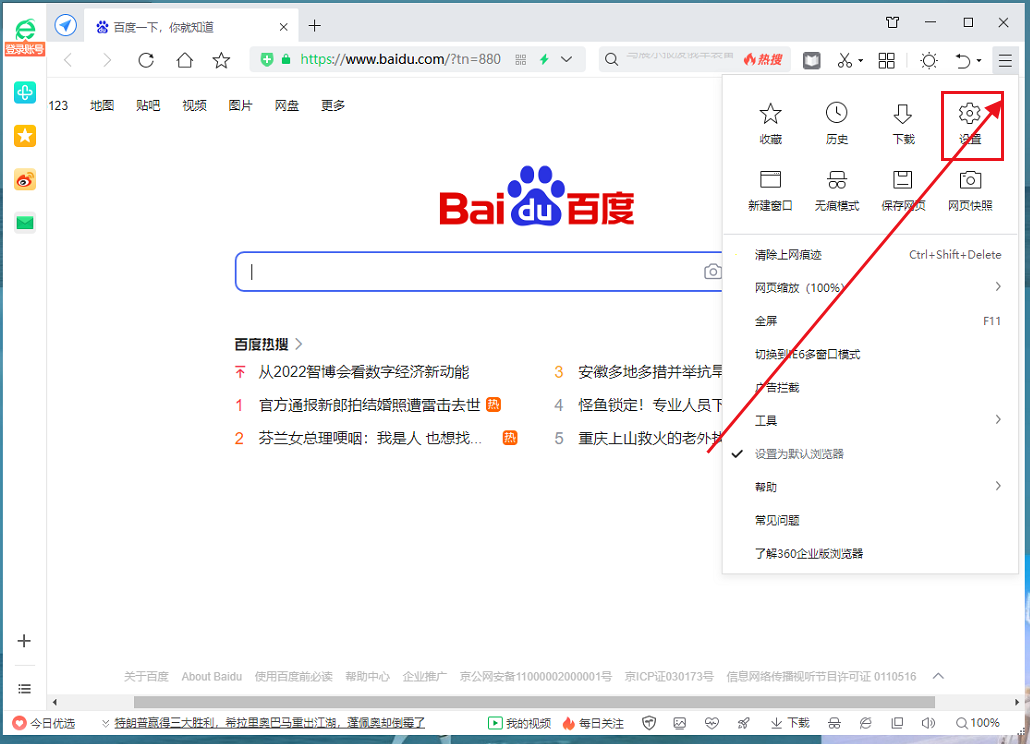
Task: Open the undo dropdown arrow
Action: 979,61
